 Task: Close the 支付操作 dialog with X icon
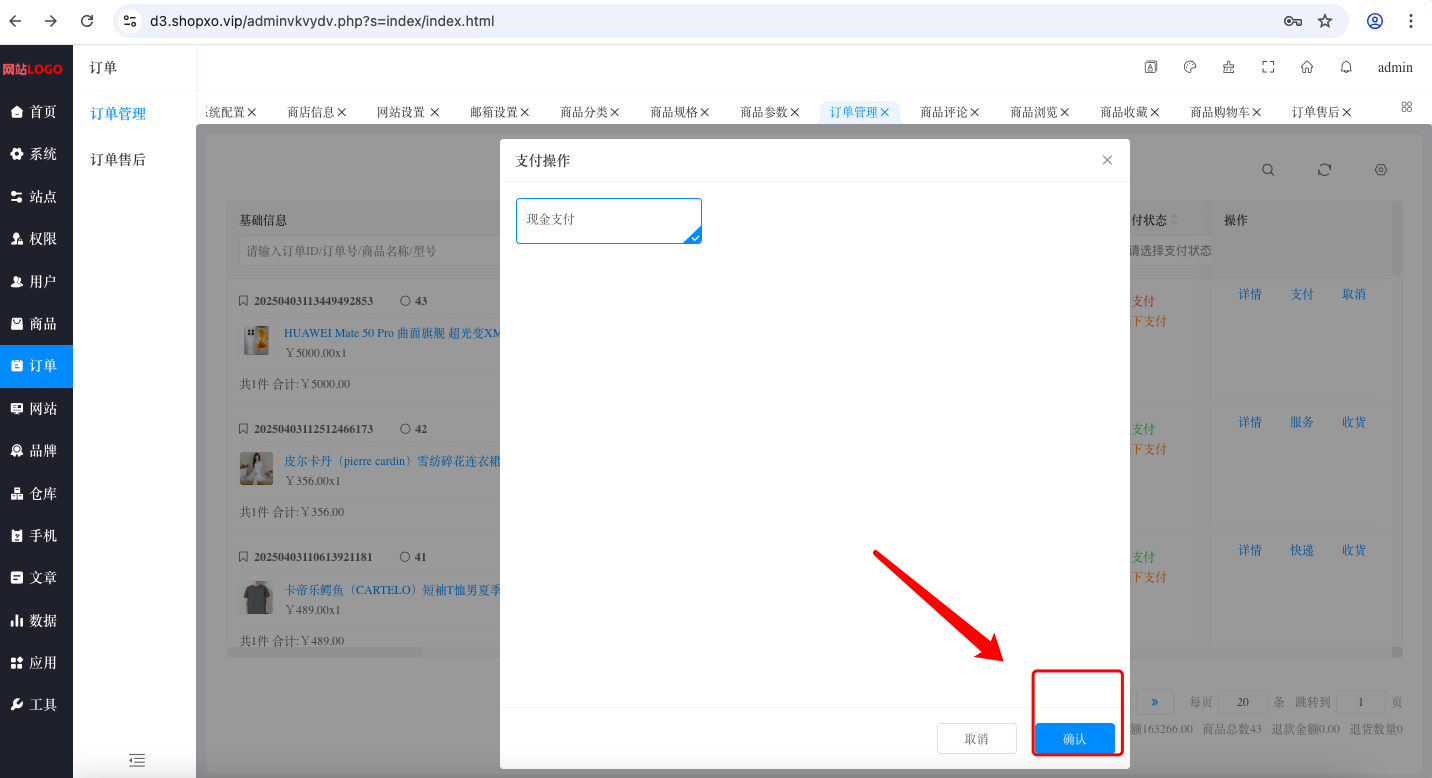click(x=1107, y=160)
